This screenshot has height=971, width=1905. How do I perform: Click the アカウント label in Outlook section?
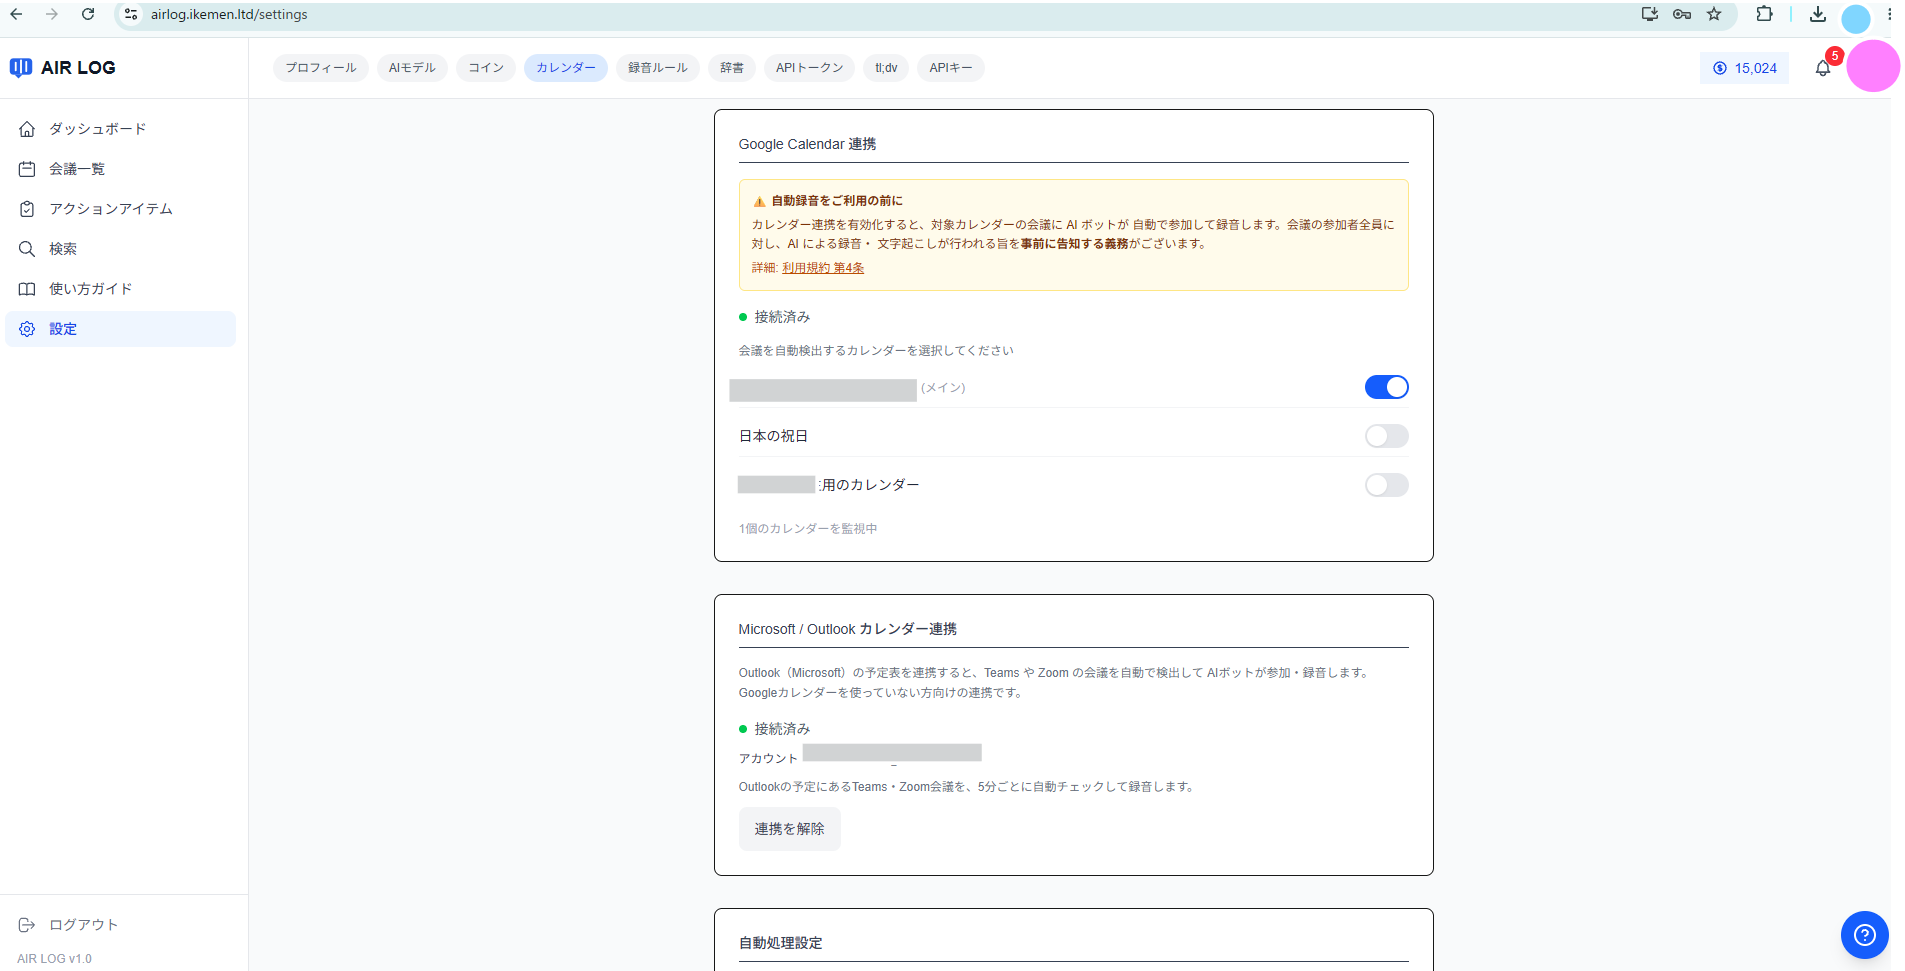[x=768, y=759]
